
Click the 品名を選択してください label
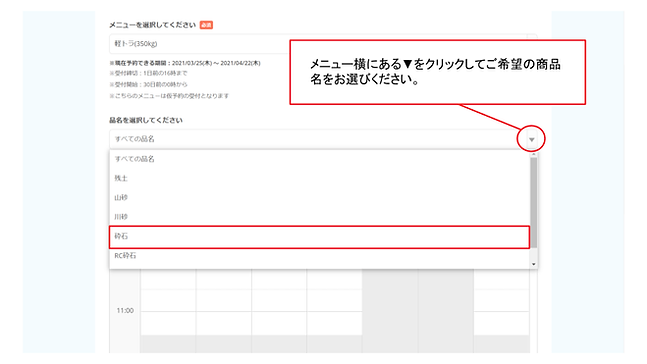(146, 120)
